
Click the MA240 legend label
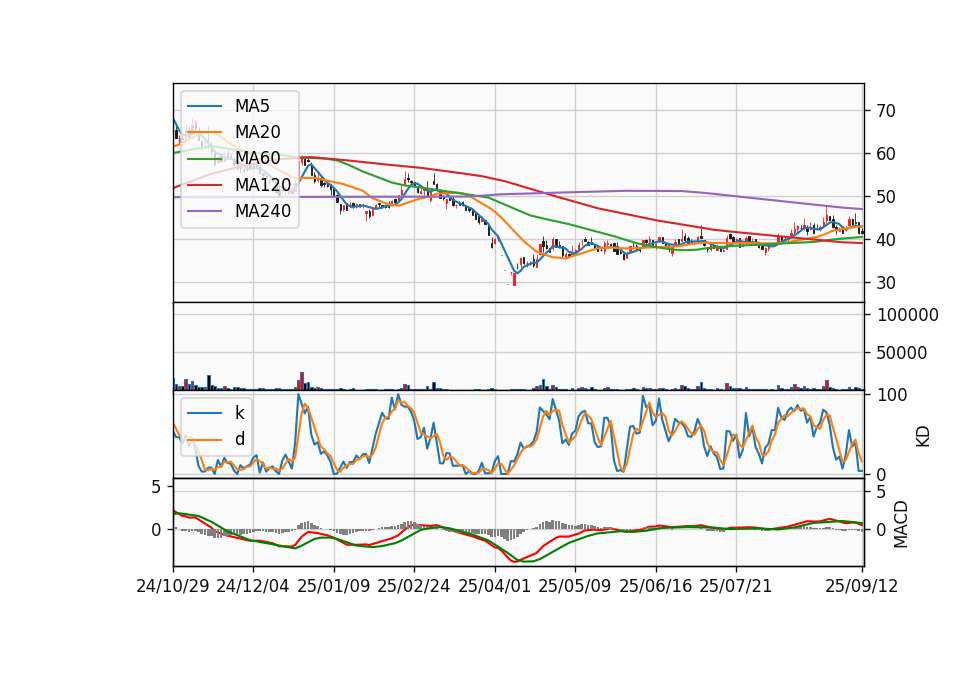[263, 211]
